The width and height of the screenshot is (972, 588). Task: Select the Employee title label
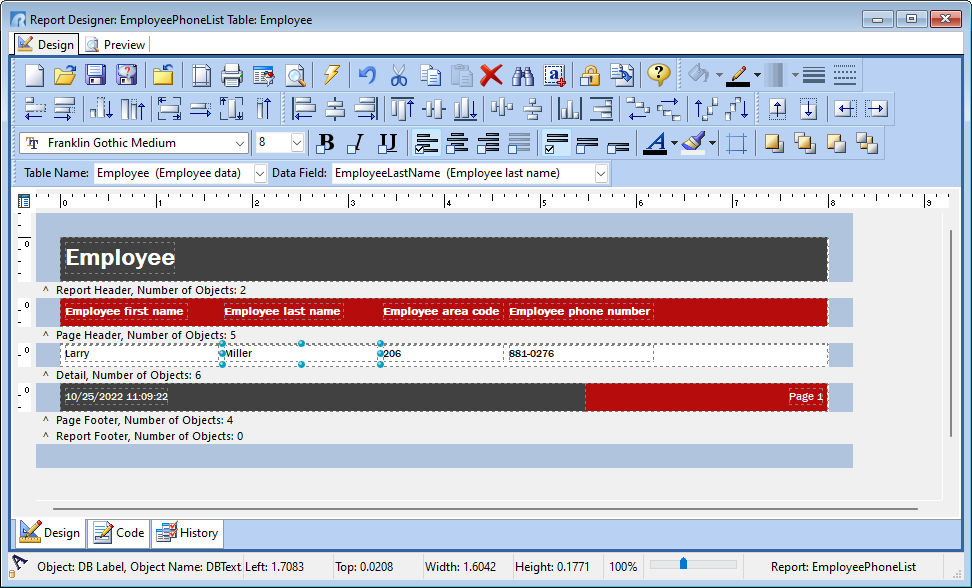point(120,258)
